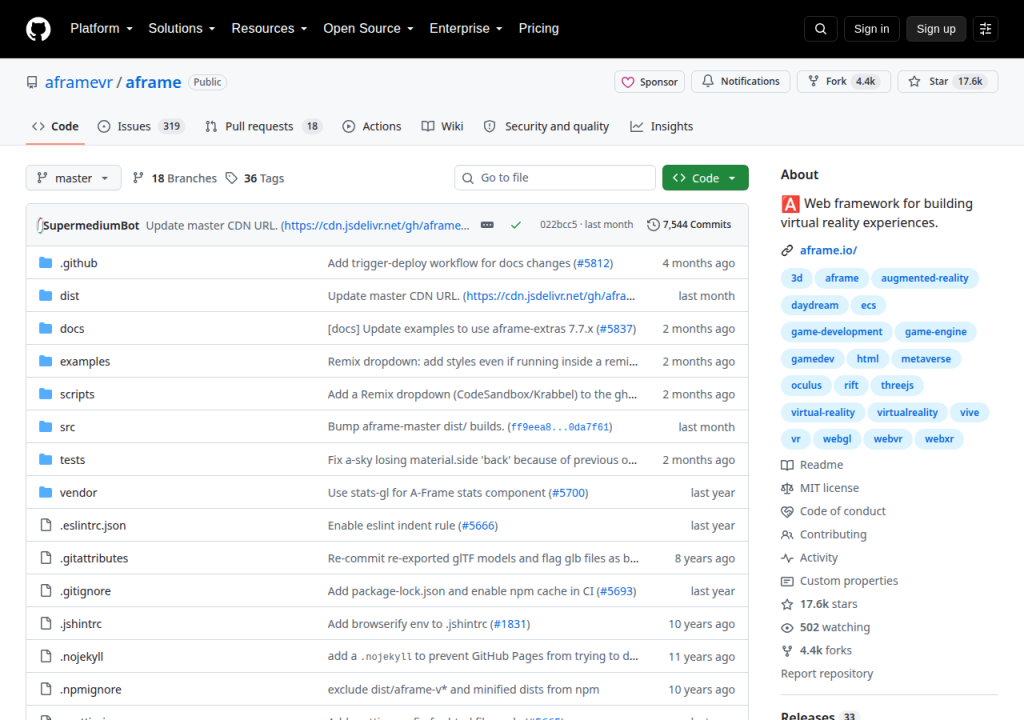1024x720 pixels.
Task: Open the src folder
Action: (x=67, y=427)
